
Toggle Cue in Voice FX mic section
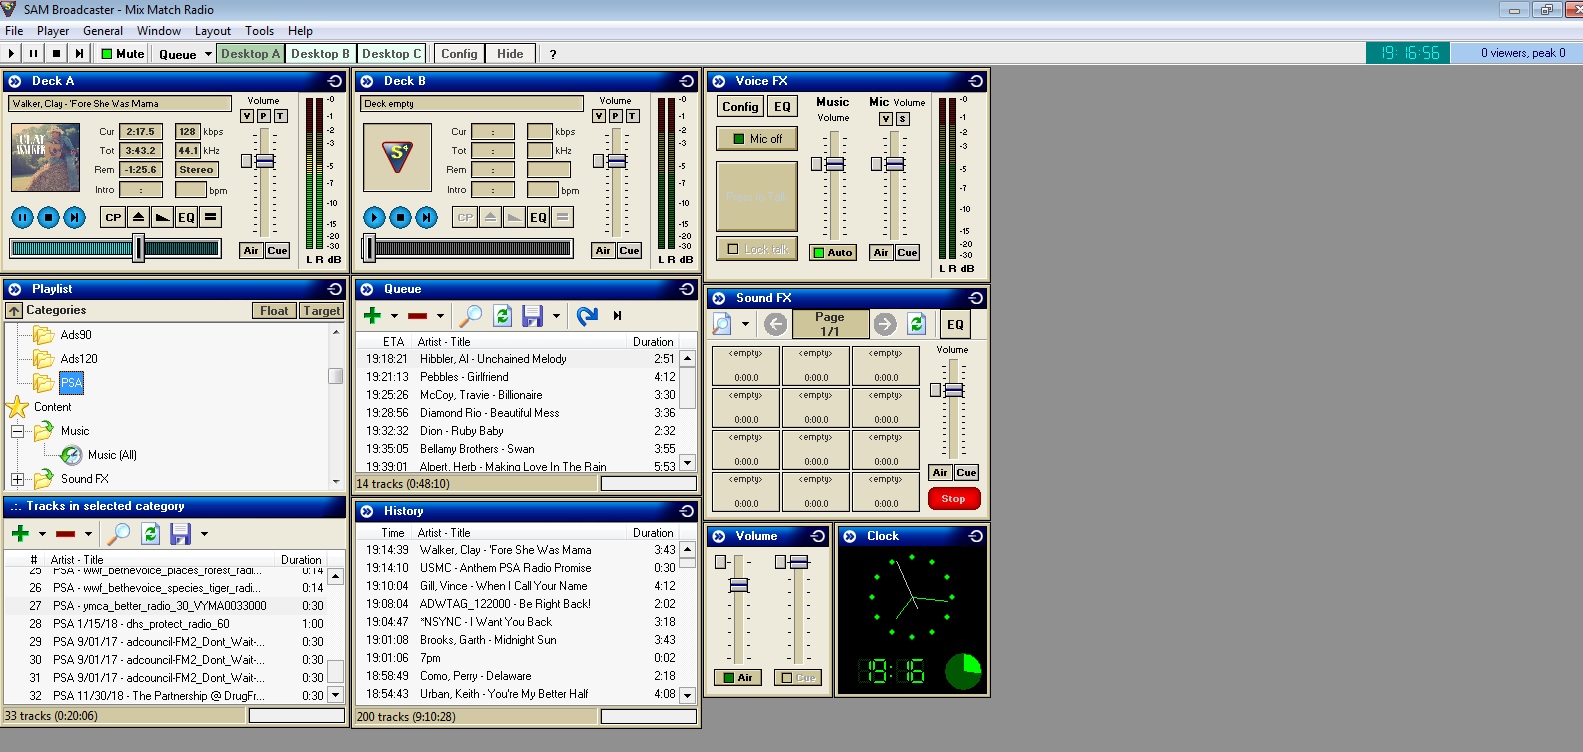click(x=907, y=253)
